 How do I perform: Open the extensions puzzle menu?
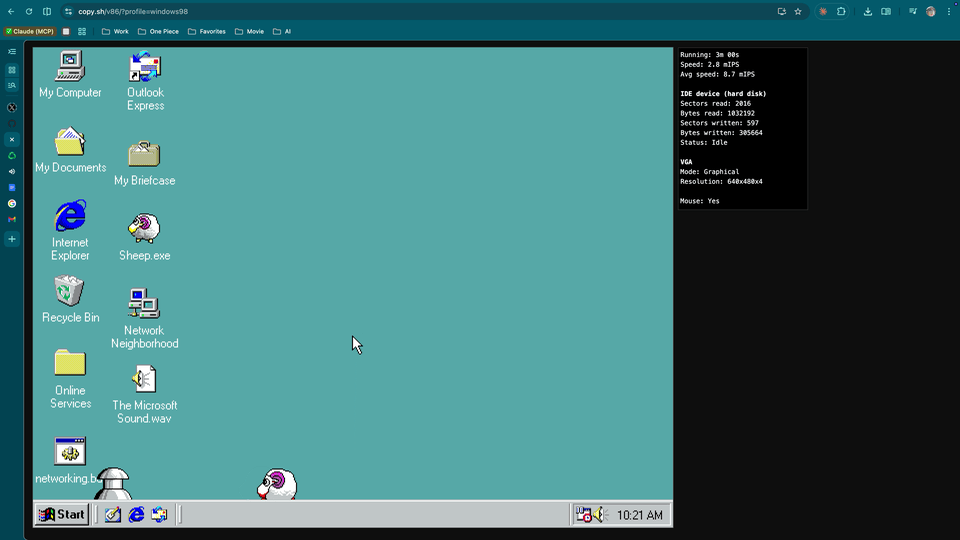[841, 12]
